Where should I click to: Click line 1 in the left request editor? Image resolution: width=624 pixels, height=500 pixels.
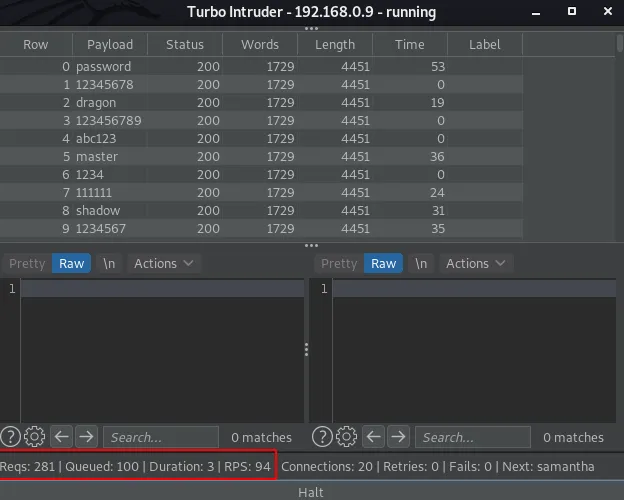pyautogui.click(x=162, y=288)
